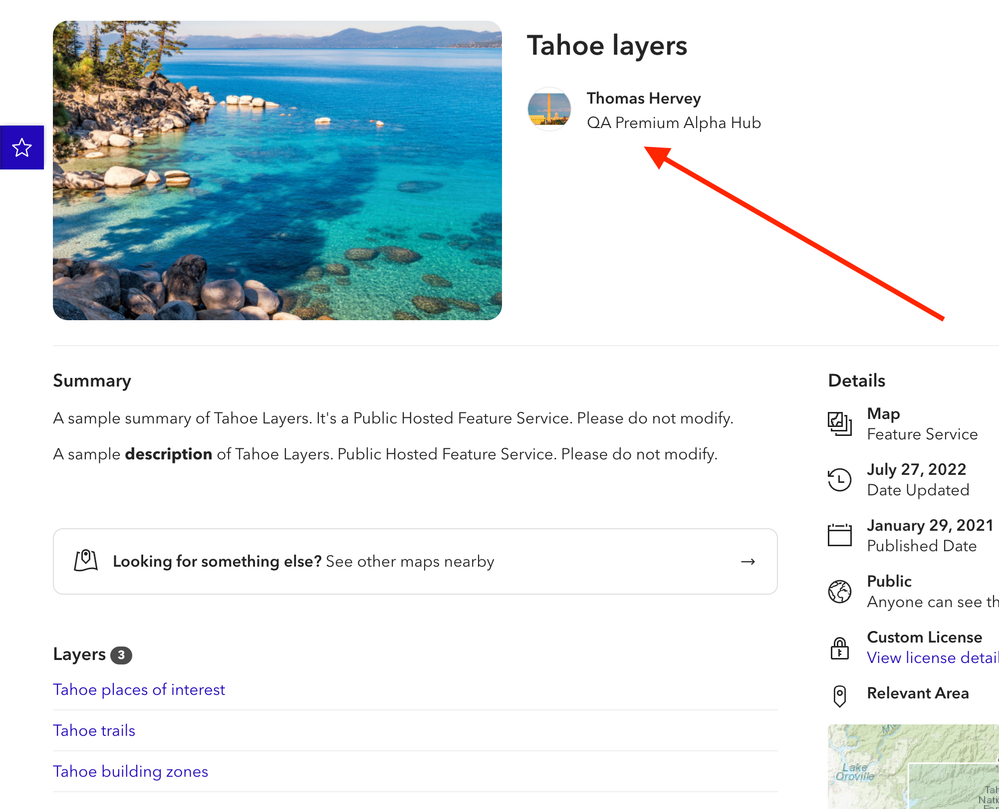The image size is (999, 809).
Task: Click View license details link
Action: coord(932,658)
